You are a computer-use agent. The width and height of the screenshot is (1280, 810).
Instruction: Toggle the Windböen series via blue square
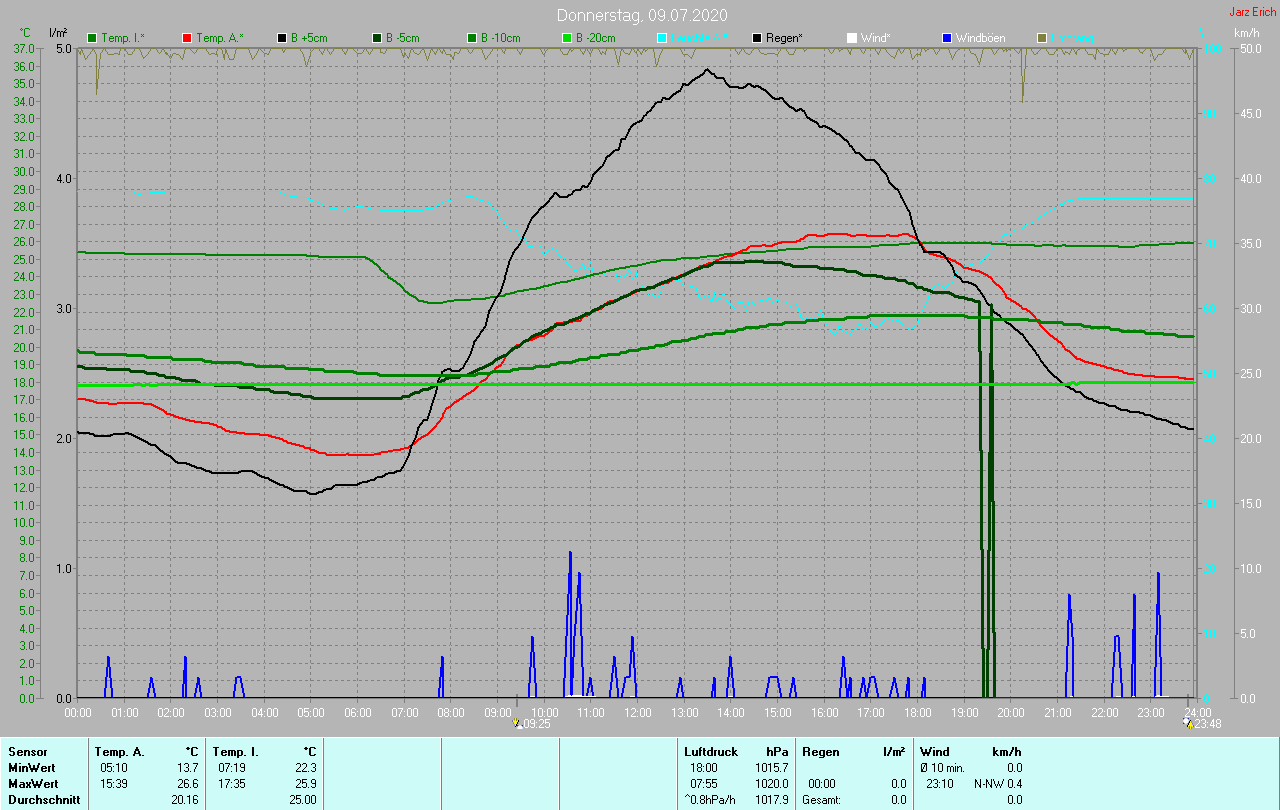pos(947,38)
